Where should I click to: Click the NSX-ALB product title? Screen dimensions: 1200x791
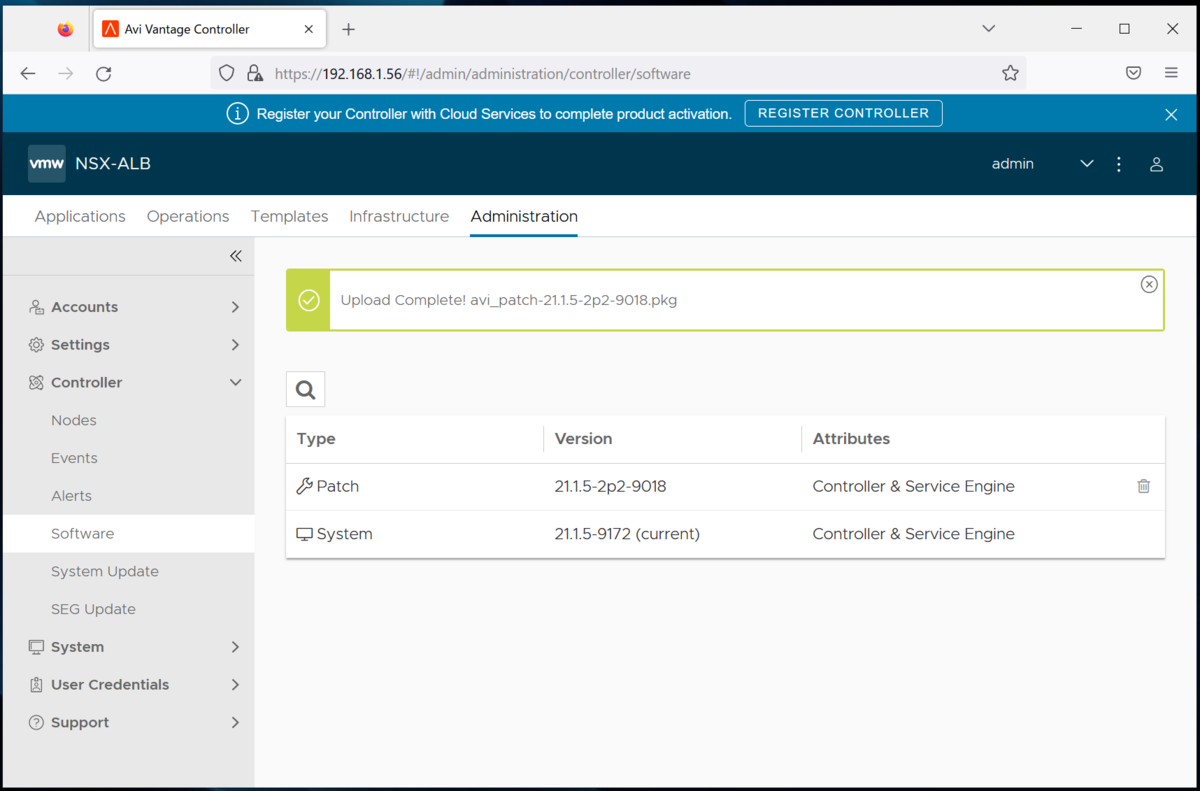point(113,164)
